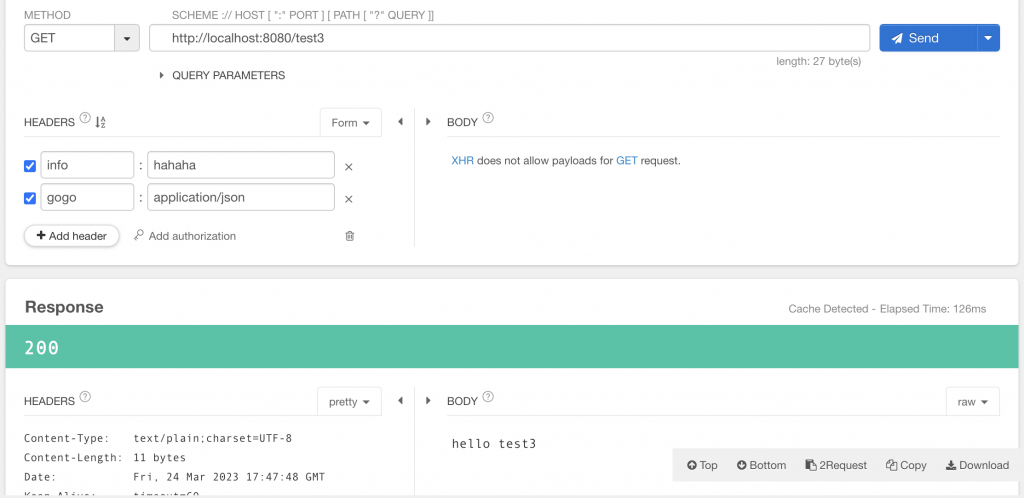Jump to Bottom of the response
Screen dimensions: 1024x498
761,465
